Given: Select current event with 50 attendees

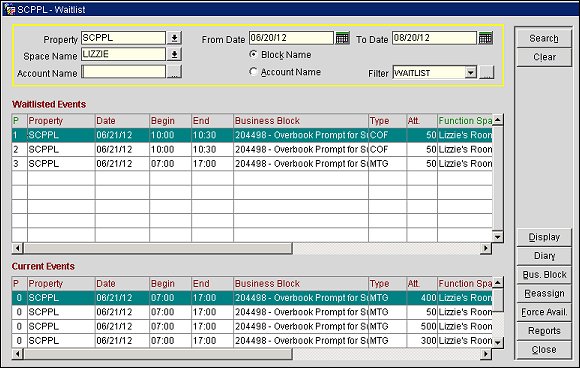Looking at the screenshot, I should pyautogui.click(x=252, y=313).
